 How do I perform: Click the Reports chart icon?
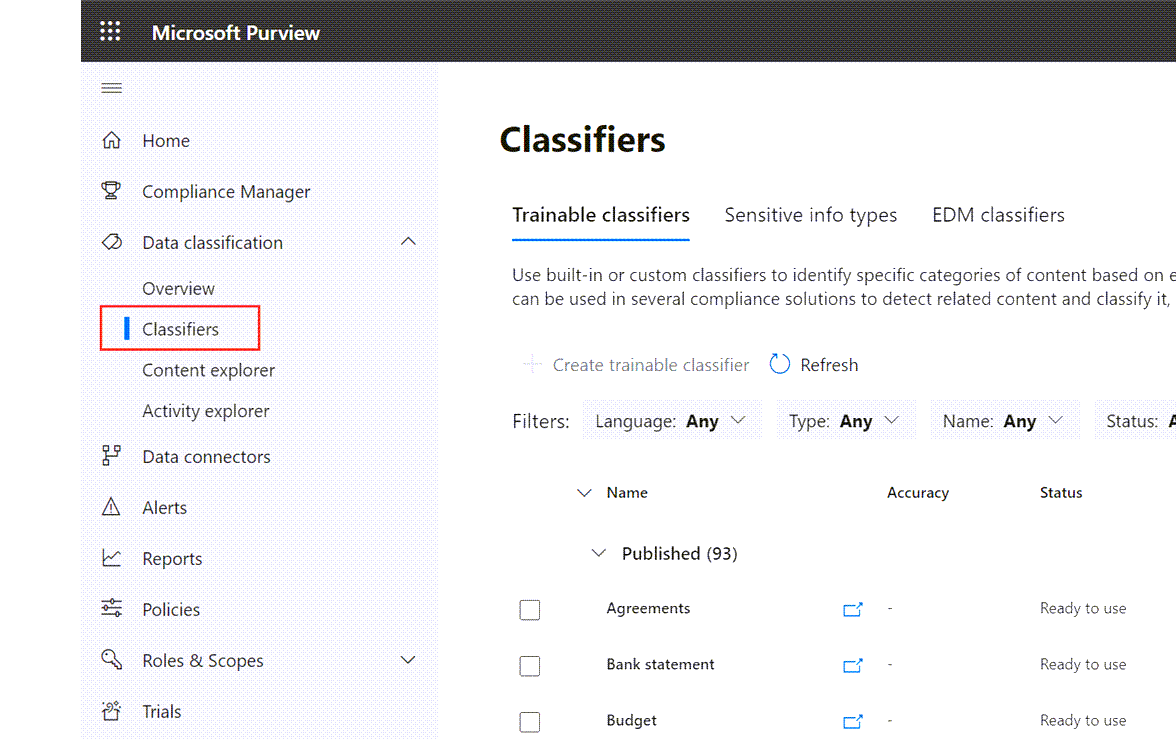(112, 559)
